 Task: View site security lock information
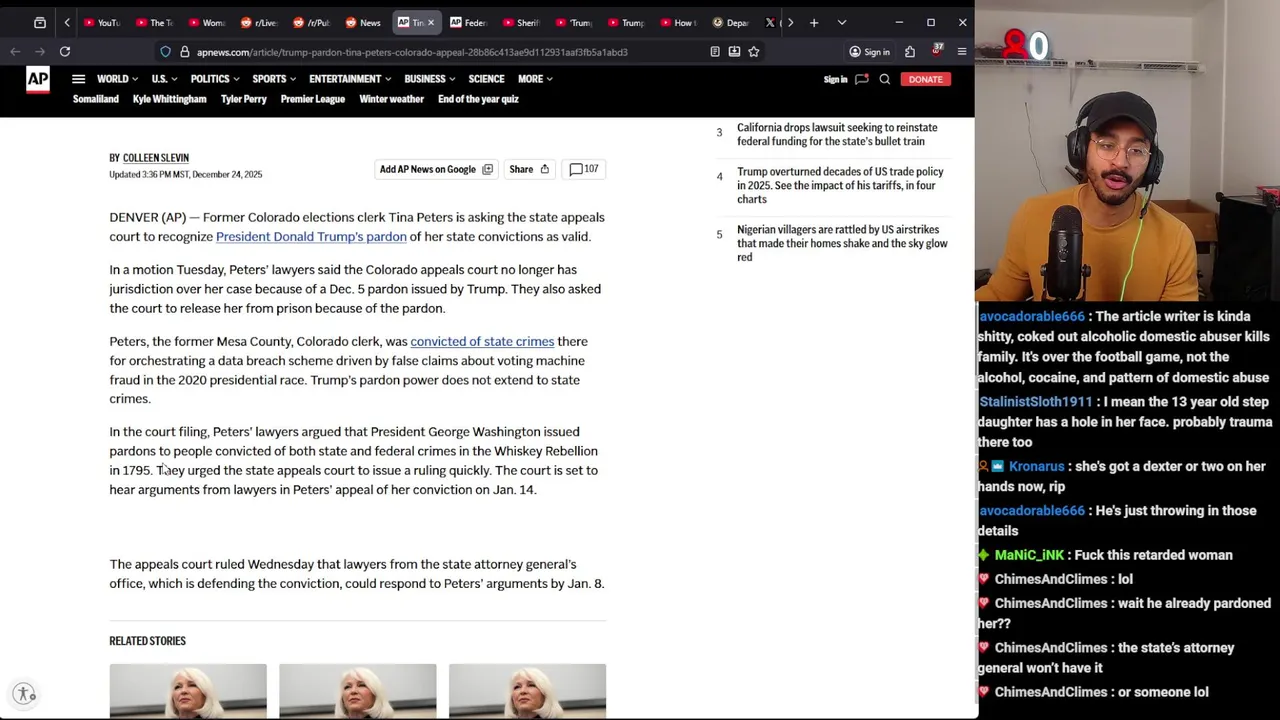[x=184, y=52]
